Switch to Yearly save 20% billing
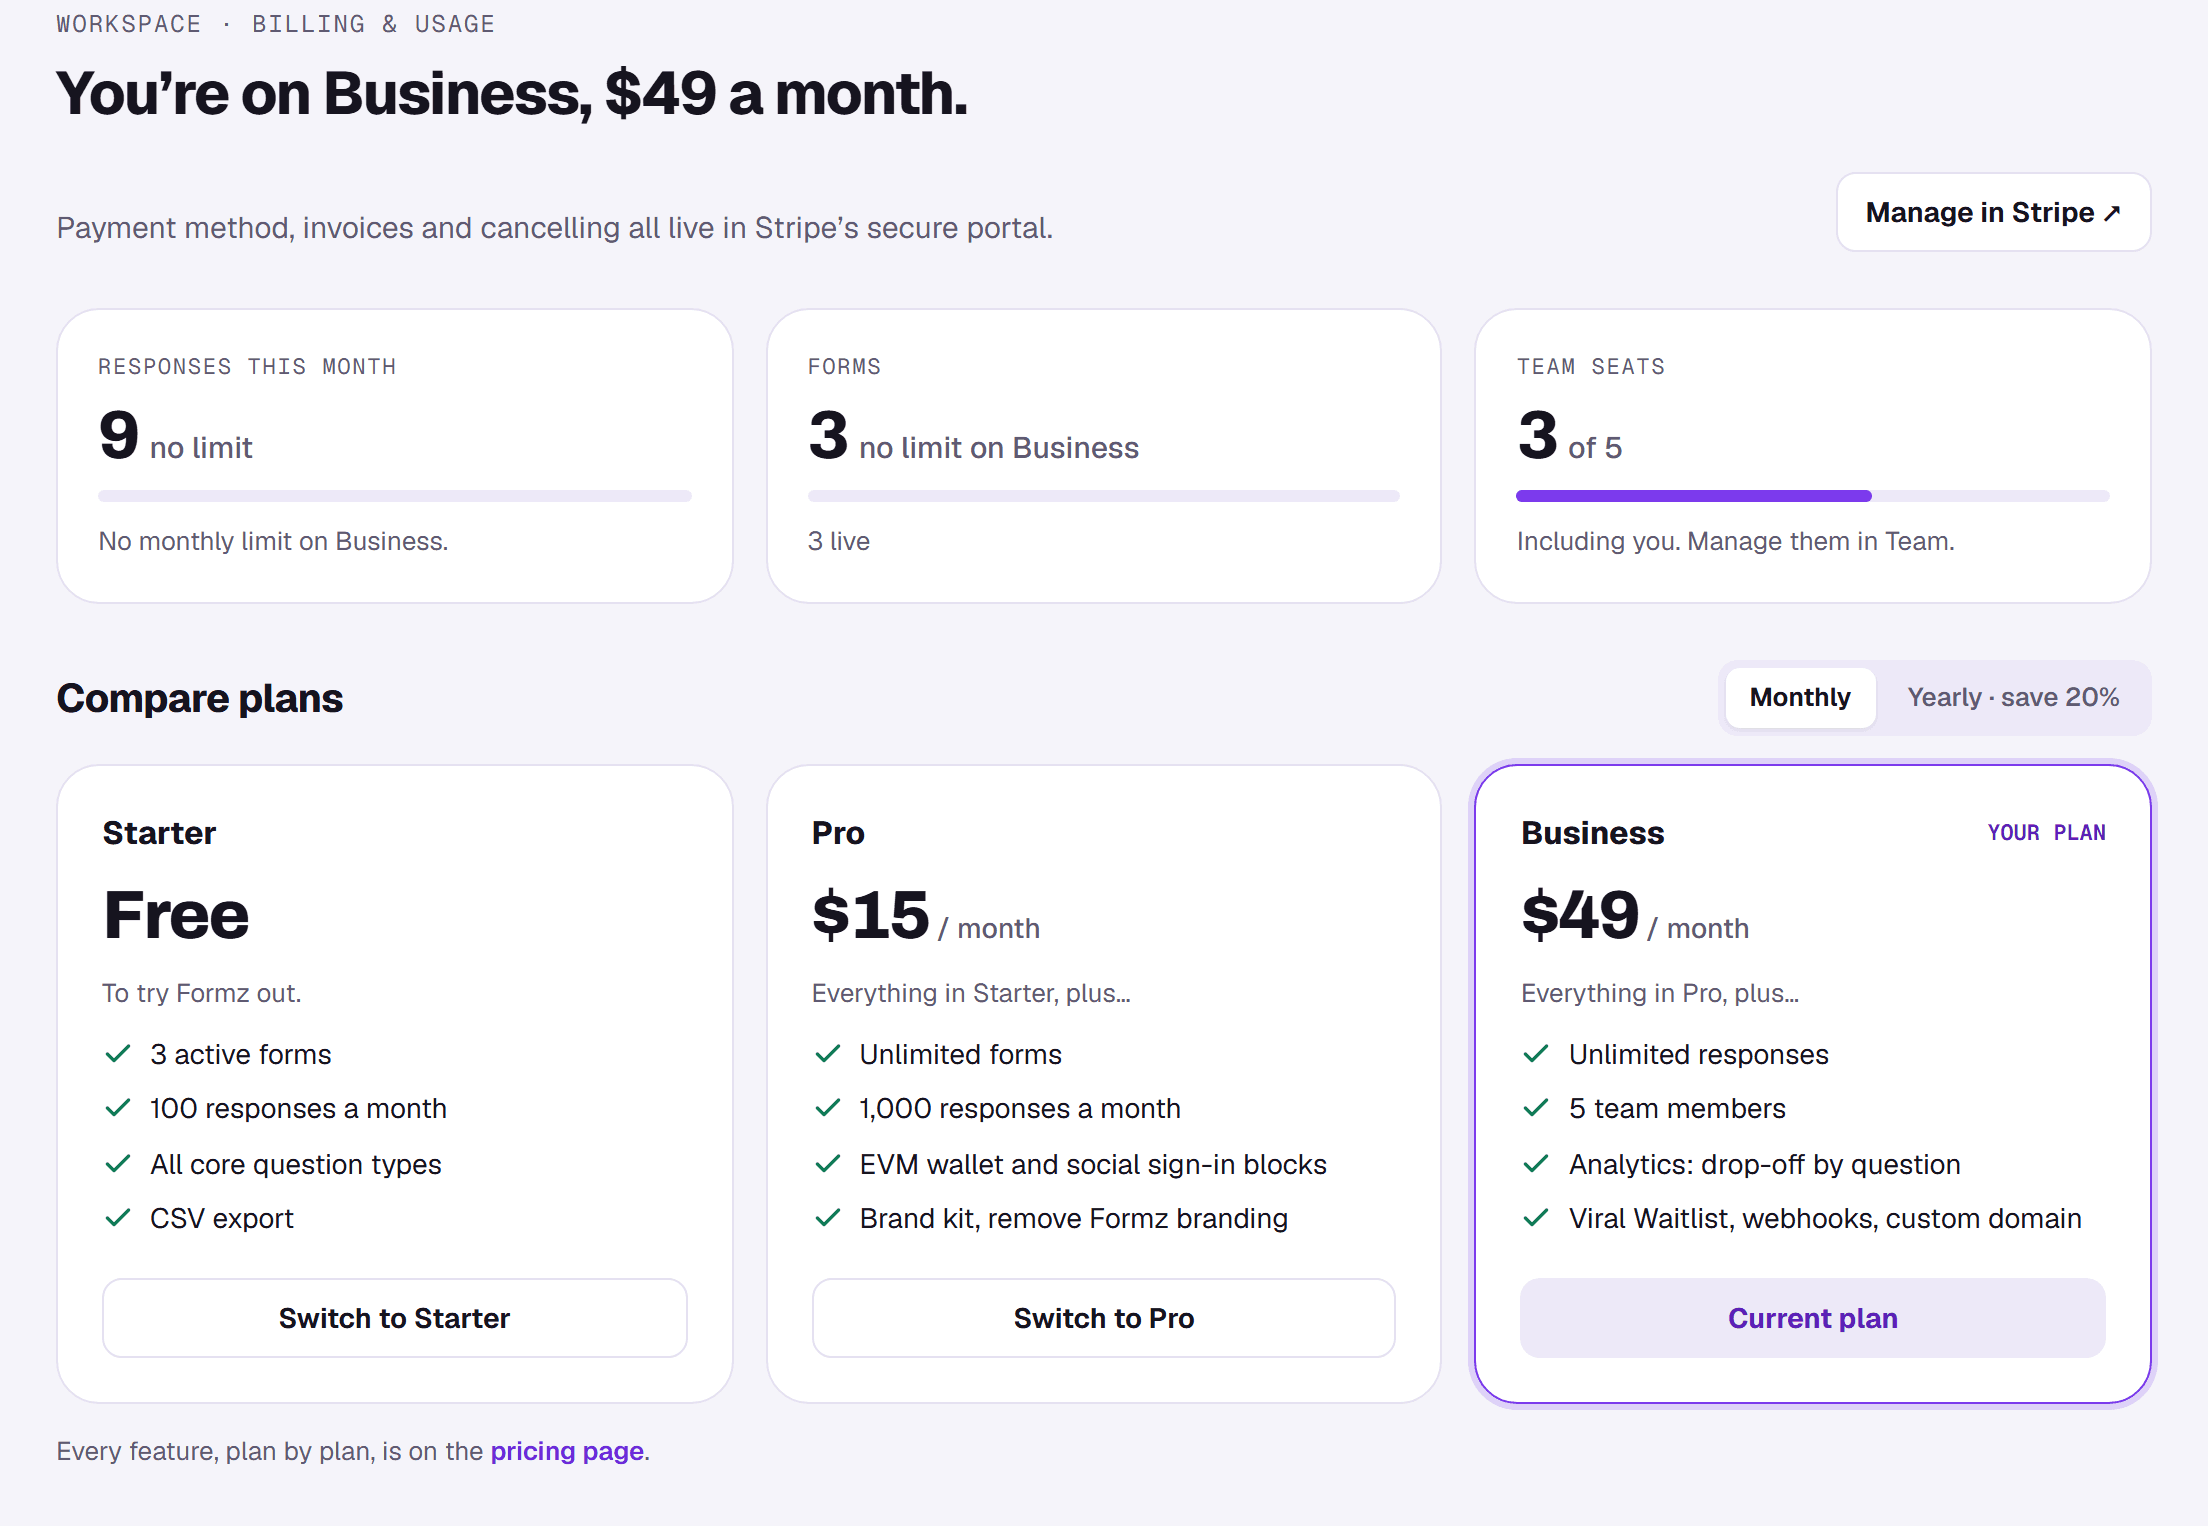 2013,697
